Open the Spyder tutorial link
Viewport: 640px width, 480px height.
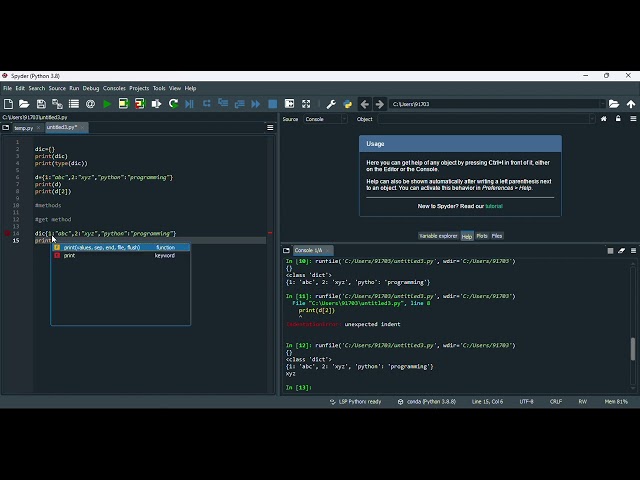tap(494, 206)
